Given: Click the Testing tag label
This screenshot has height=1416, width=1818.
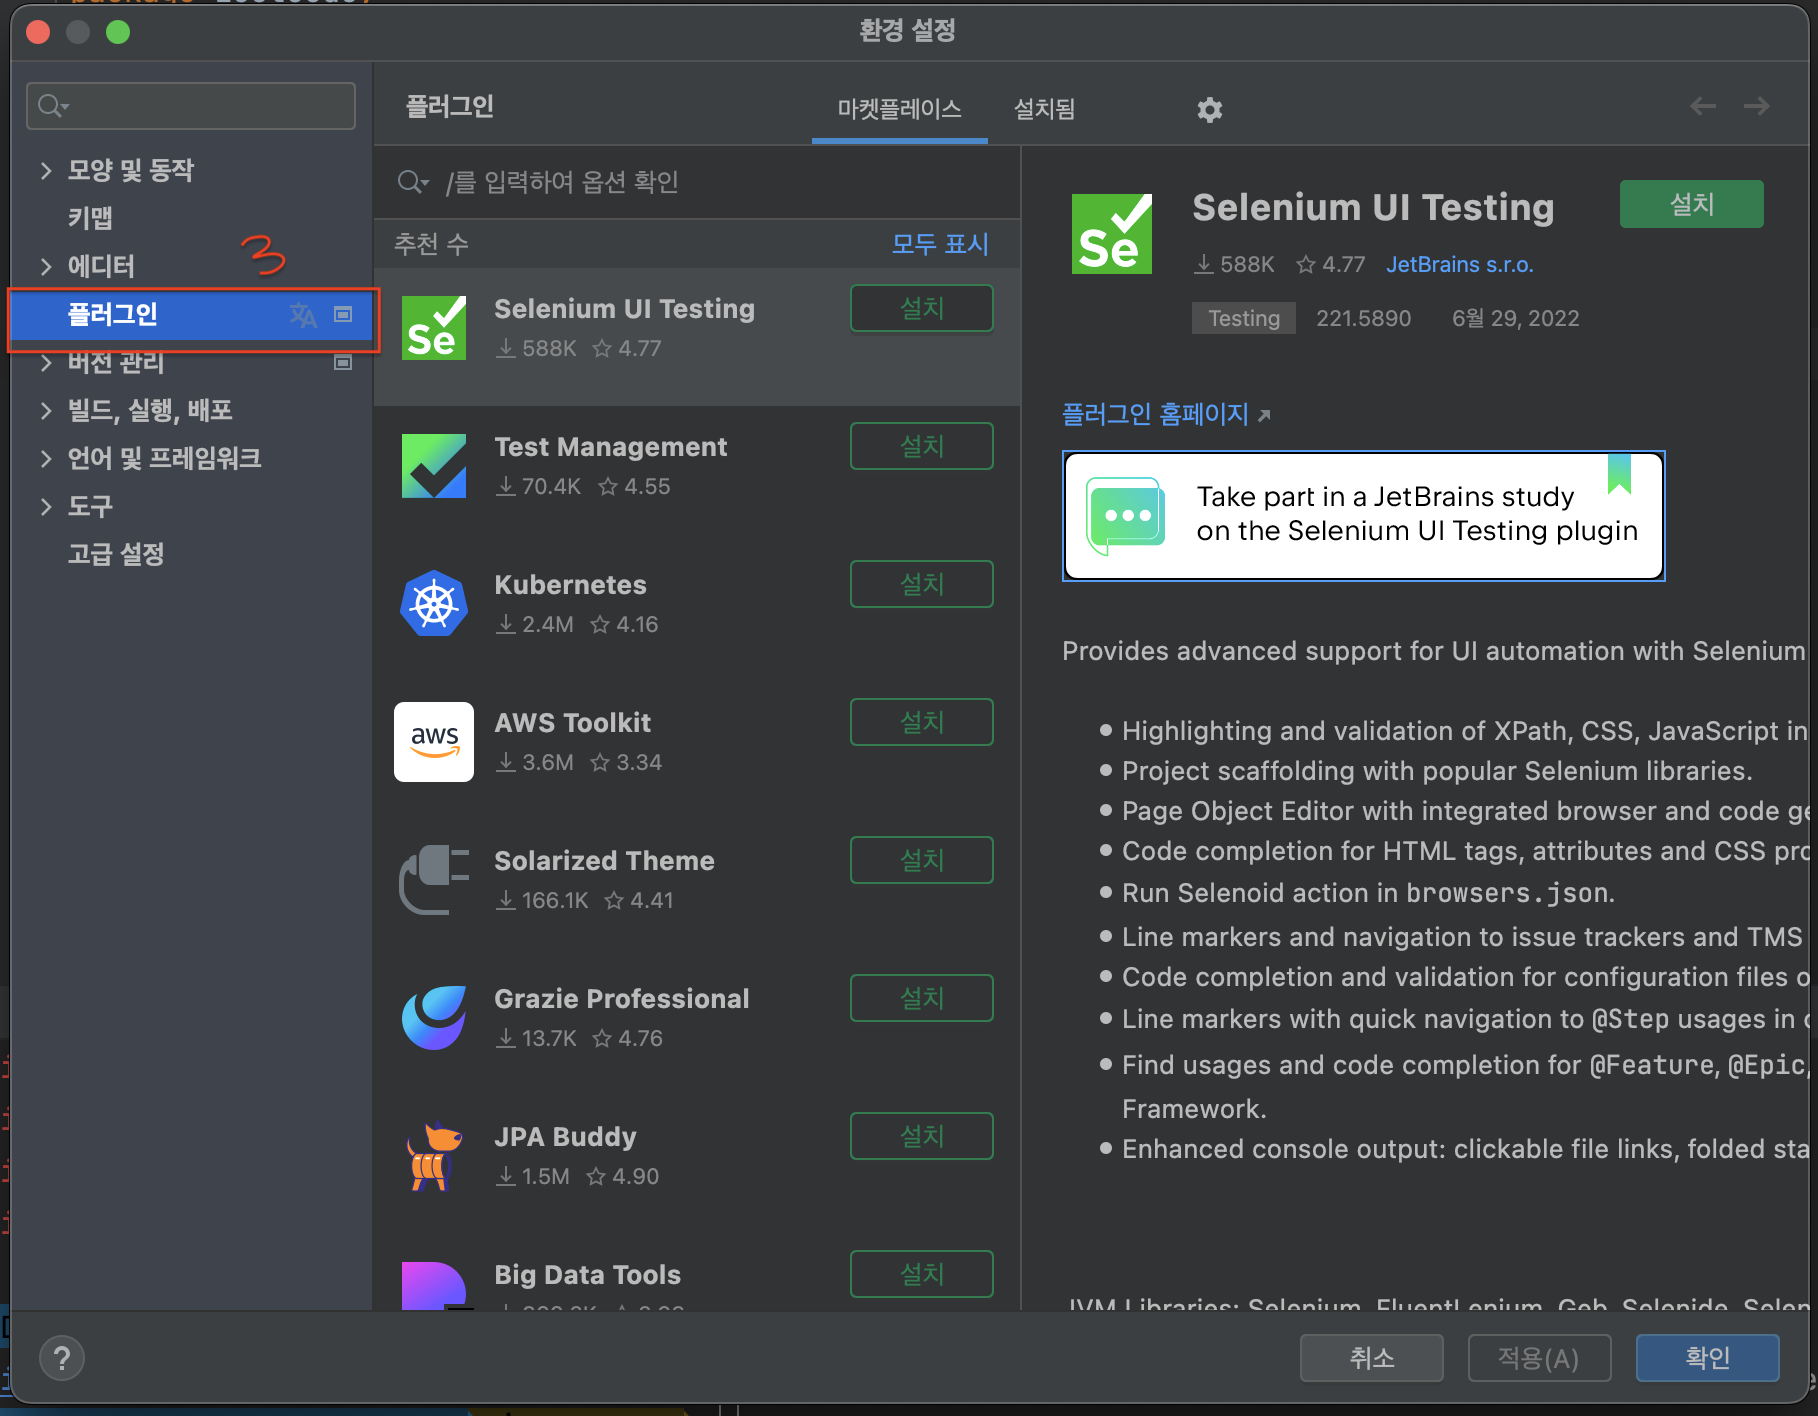Looking at the screenshot, I should tap(1243, 318).
